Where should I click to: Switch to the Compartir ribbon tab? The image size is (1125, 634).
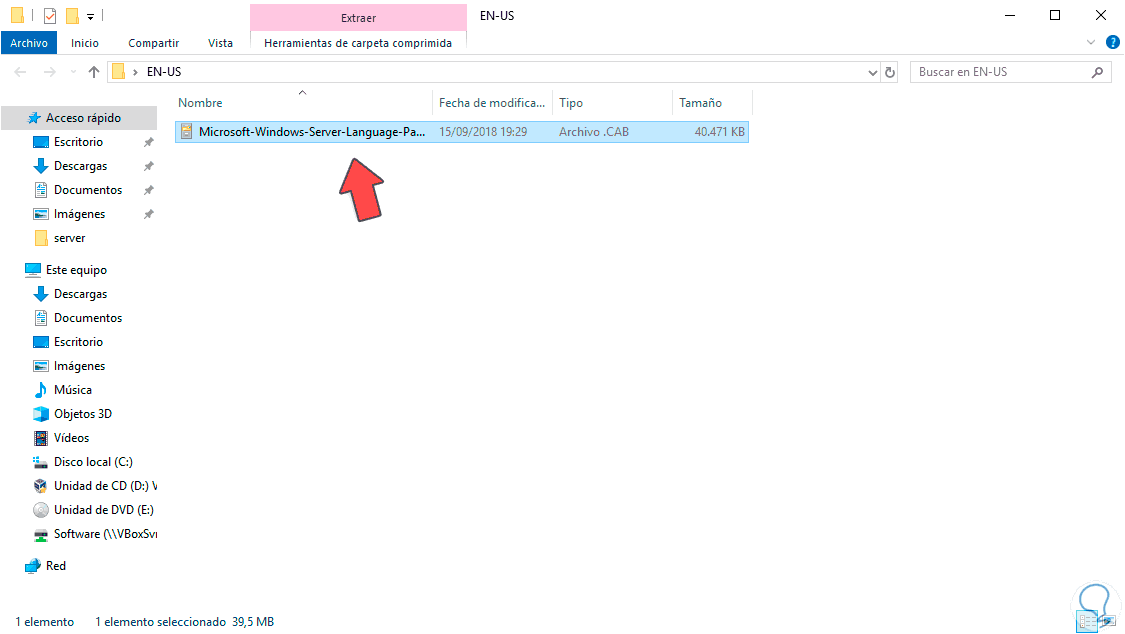pyautogui.click(x=154, y=43)
